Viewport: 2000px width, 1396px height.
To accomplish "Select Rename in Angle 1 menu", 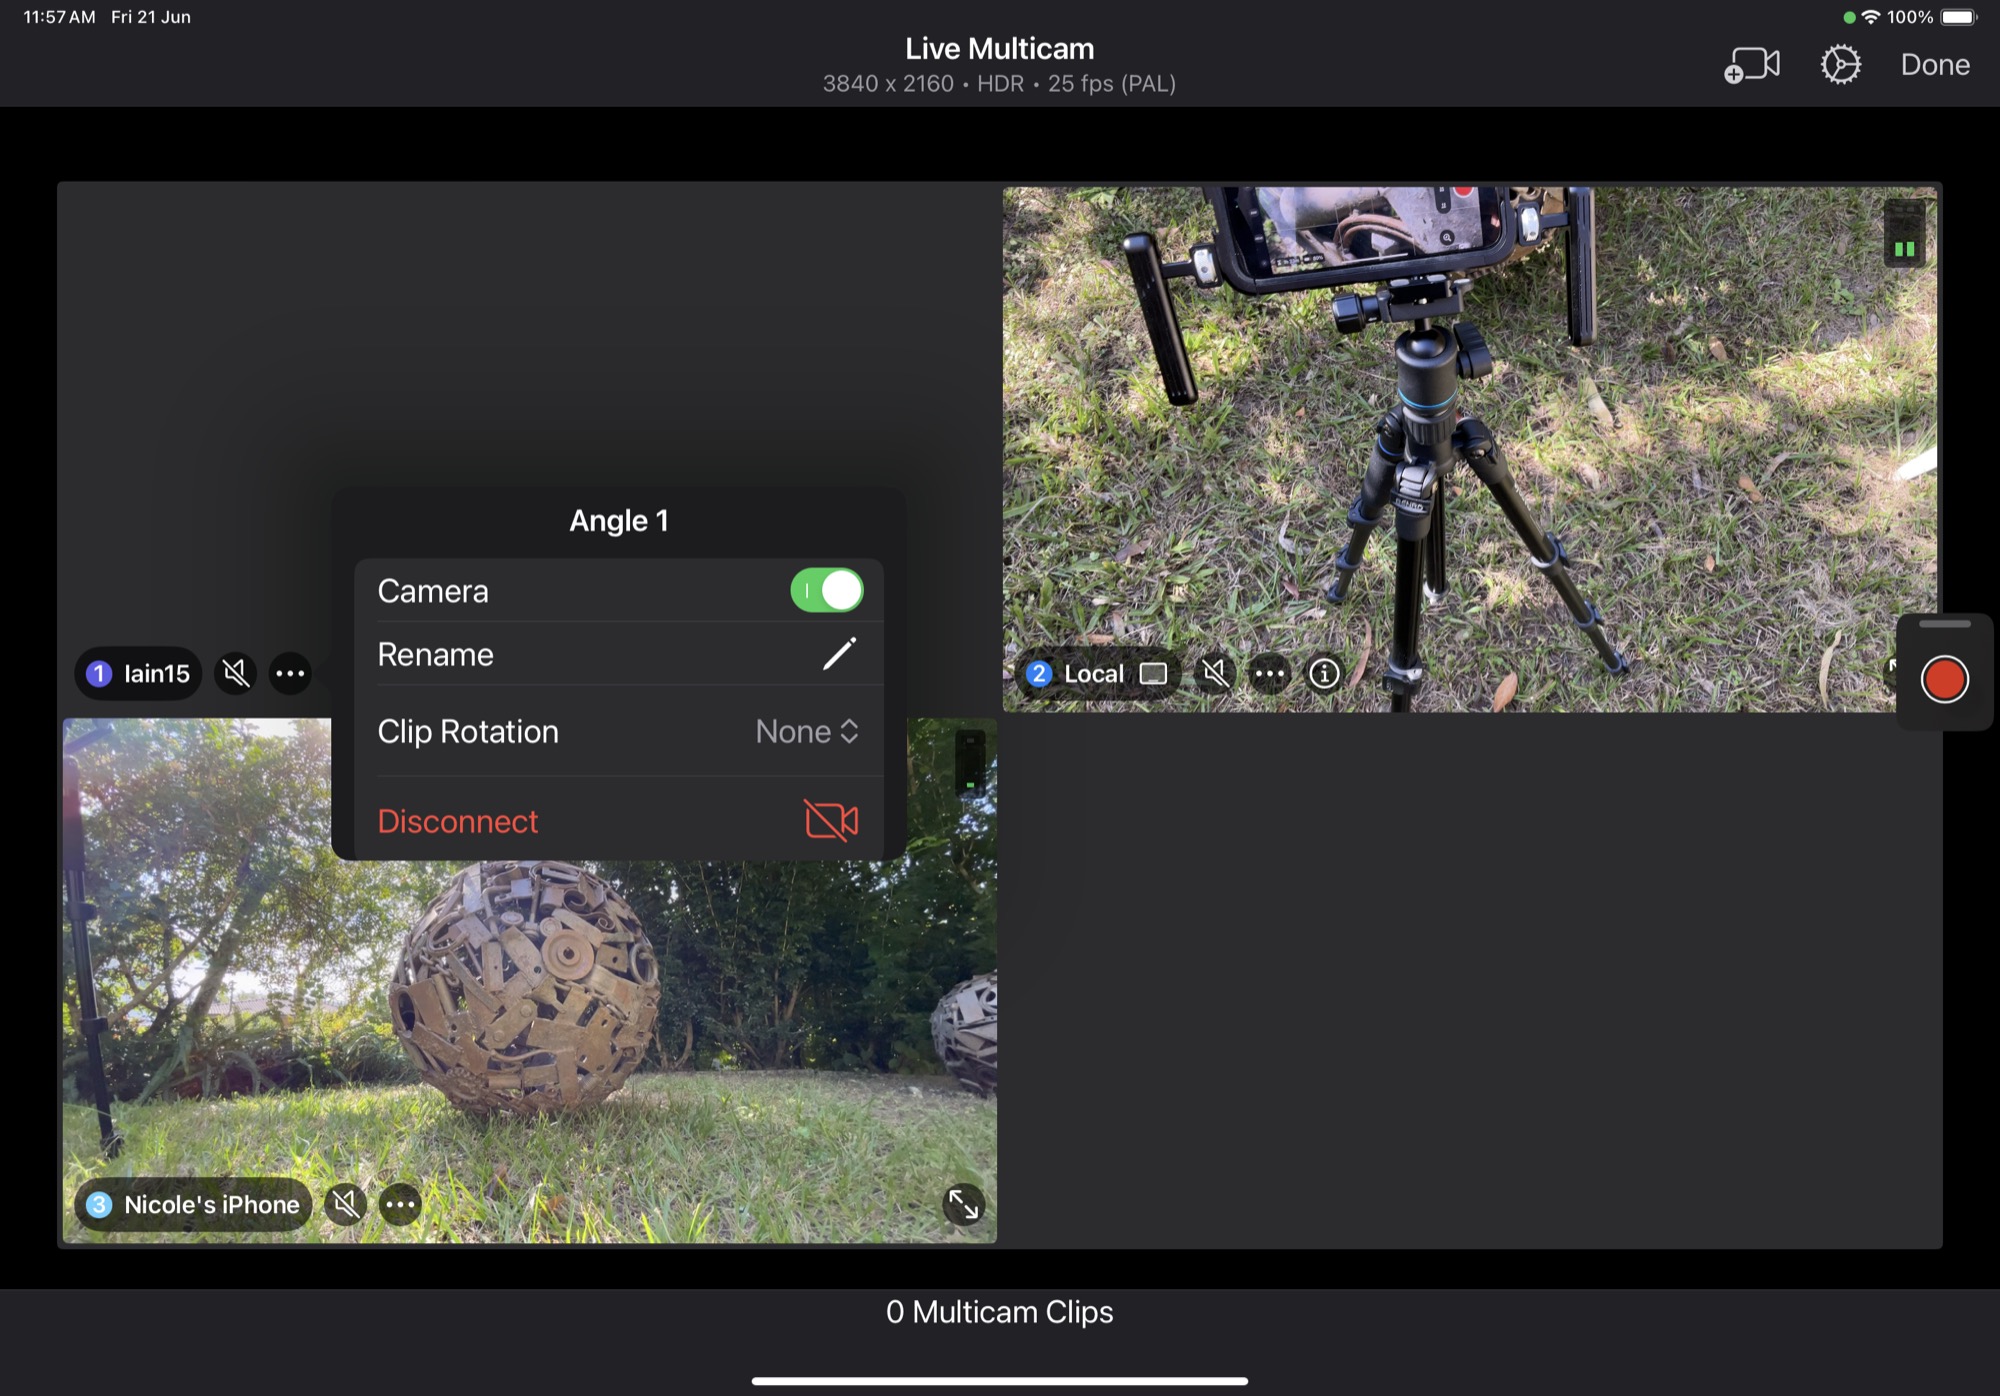I will (619, 654).
